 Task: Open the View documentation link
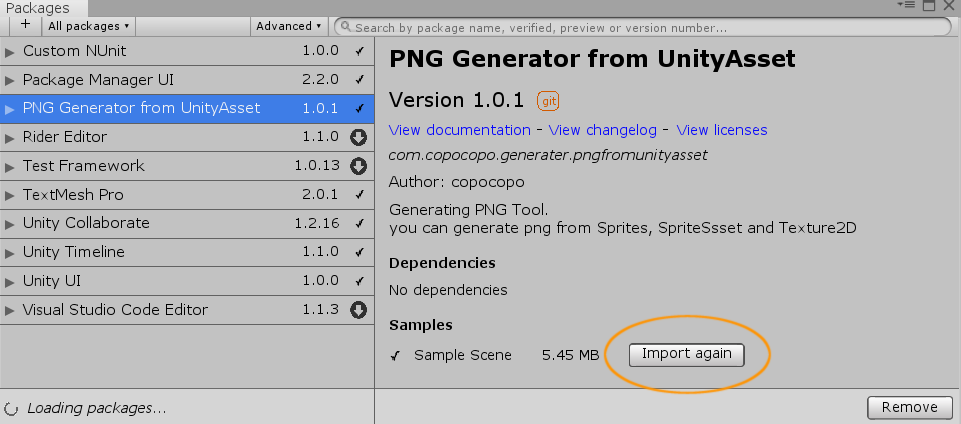tap(459, 130)
